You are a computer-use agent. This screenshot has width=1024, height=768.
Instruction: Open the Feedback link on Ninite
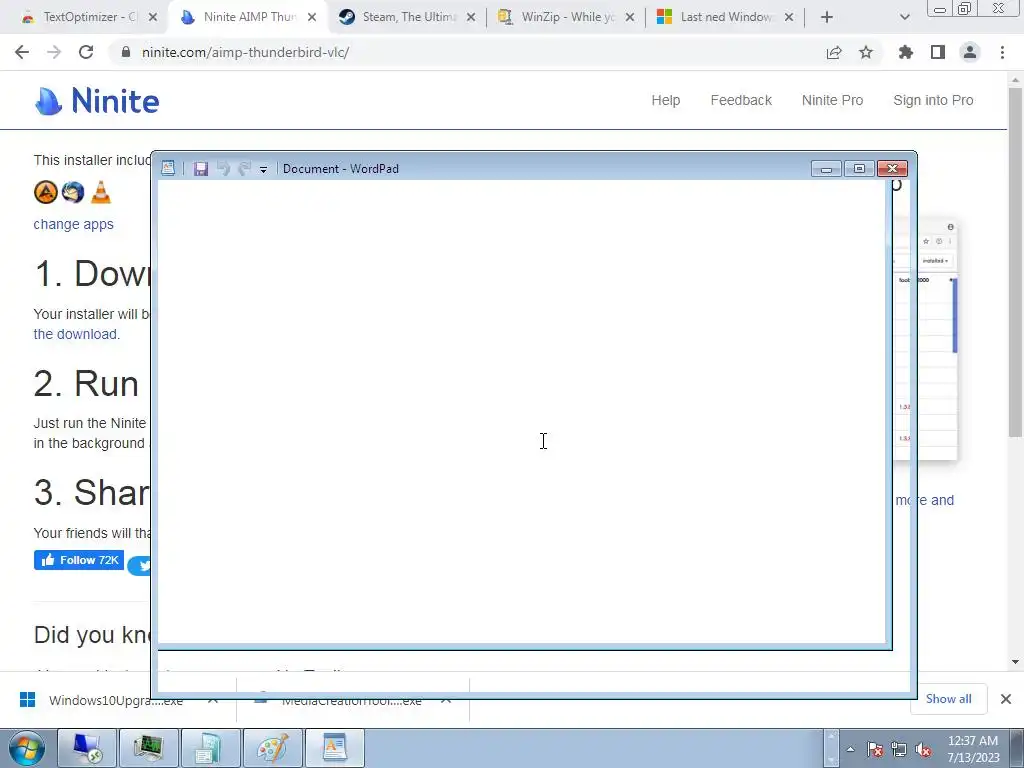[741, 100]
